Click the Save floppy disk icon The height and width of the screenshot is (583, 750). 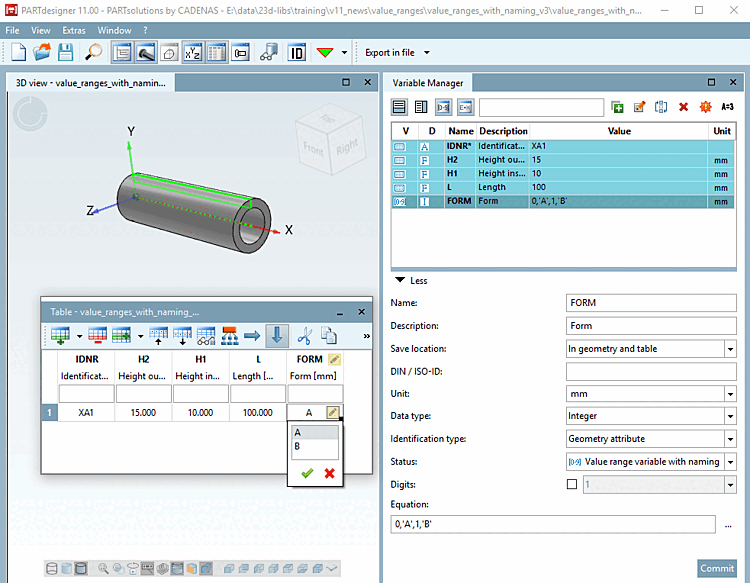point(65,52)
